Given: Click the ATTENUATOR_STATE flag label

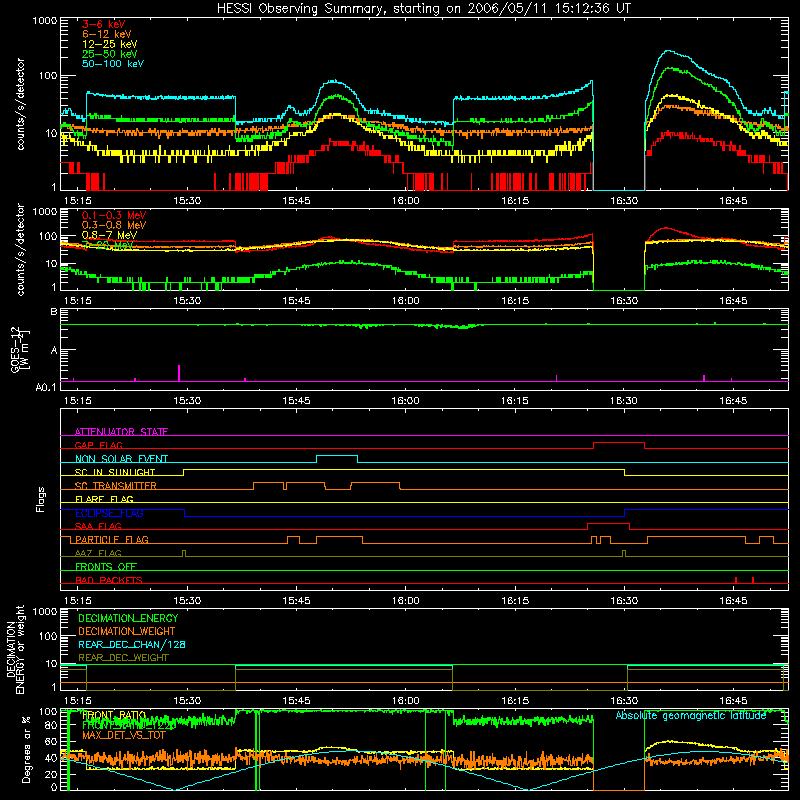Looking at the screenshot, I should (x=121, y=432).
